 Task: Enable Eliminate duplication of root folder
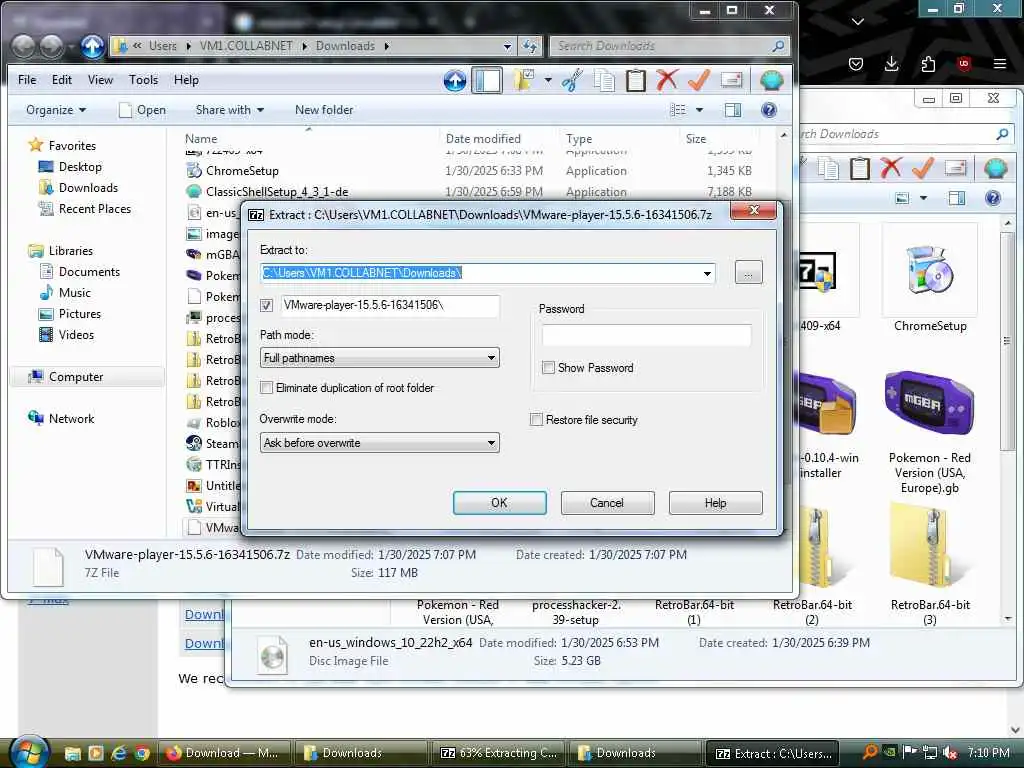pos(266,388)
